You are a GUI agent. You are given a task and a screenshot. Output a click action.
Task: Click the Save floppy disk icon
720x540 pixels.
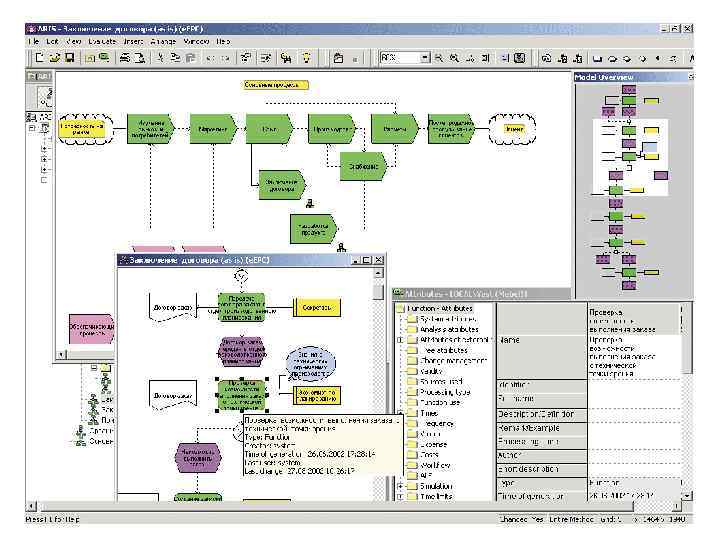(69, 57)
